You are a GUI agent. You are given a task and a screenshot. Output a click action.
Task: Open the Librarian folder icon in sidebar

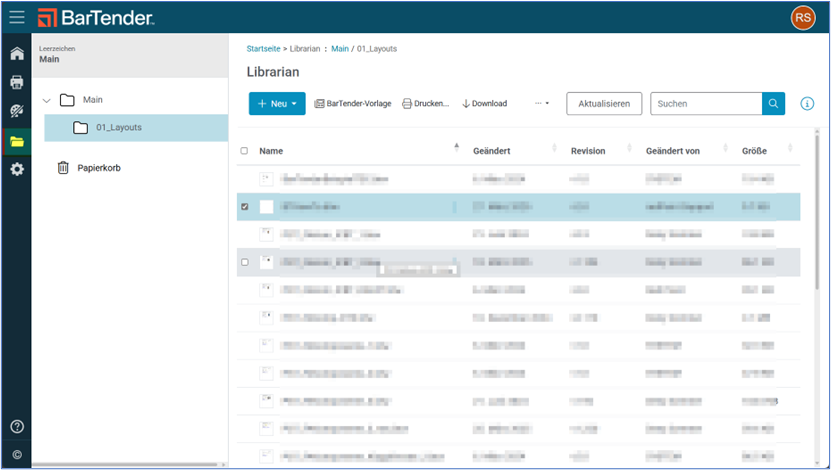click(17, 141)
